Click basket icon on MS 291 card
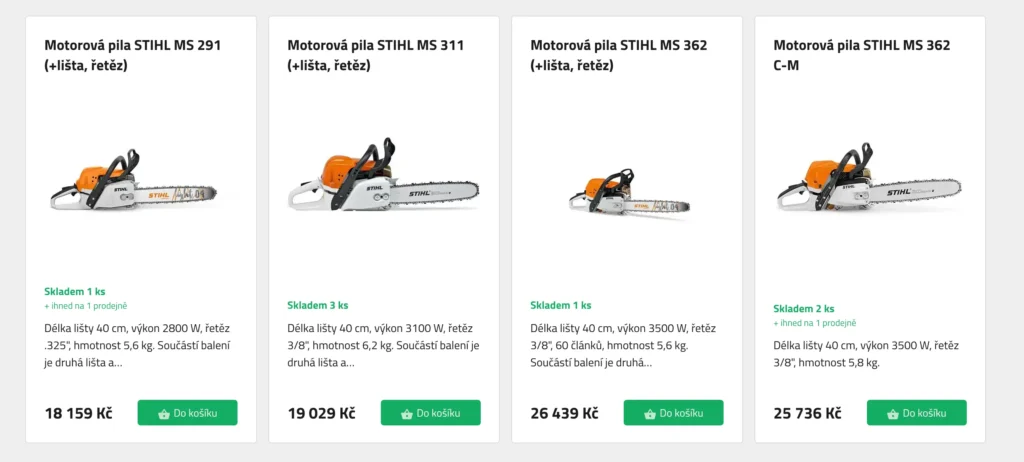Image resolution: width=1024 pixels, height=462 pixels. [164, 413]
